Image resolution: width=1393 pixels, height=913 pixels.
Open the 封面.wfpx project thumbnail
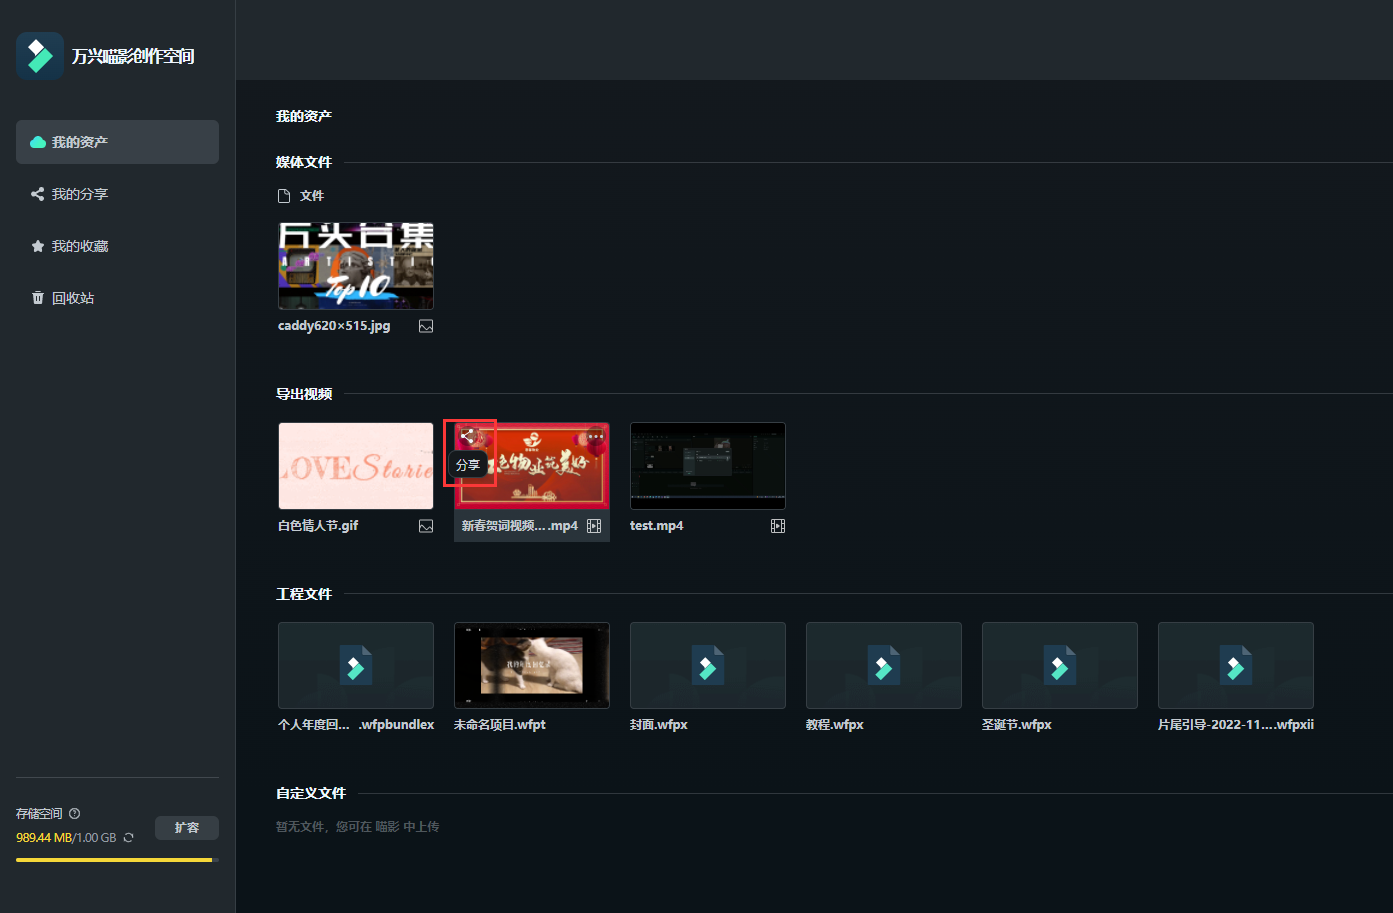(x=708, y=666)
